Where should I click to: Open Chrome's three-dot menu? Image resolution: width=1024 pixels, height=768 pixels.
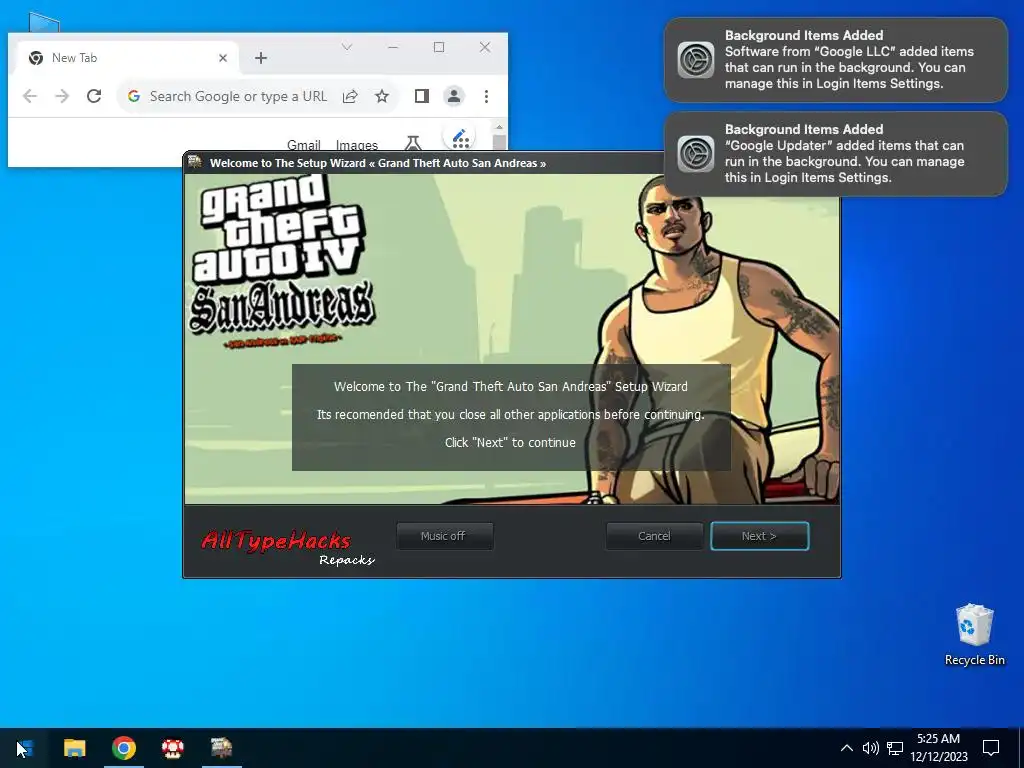coord(487,96)
